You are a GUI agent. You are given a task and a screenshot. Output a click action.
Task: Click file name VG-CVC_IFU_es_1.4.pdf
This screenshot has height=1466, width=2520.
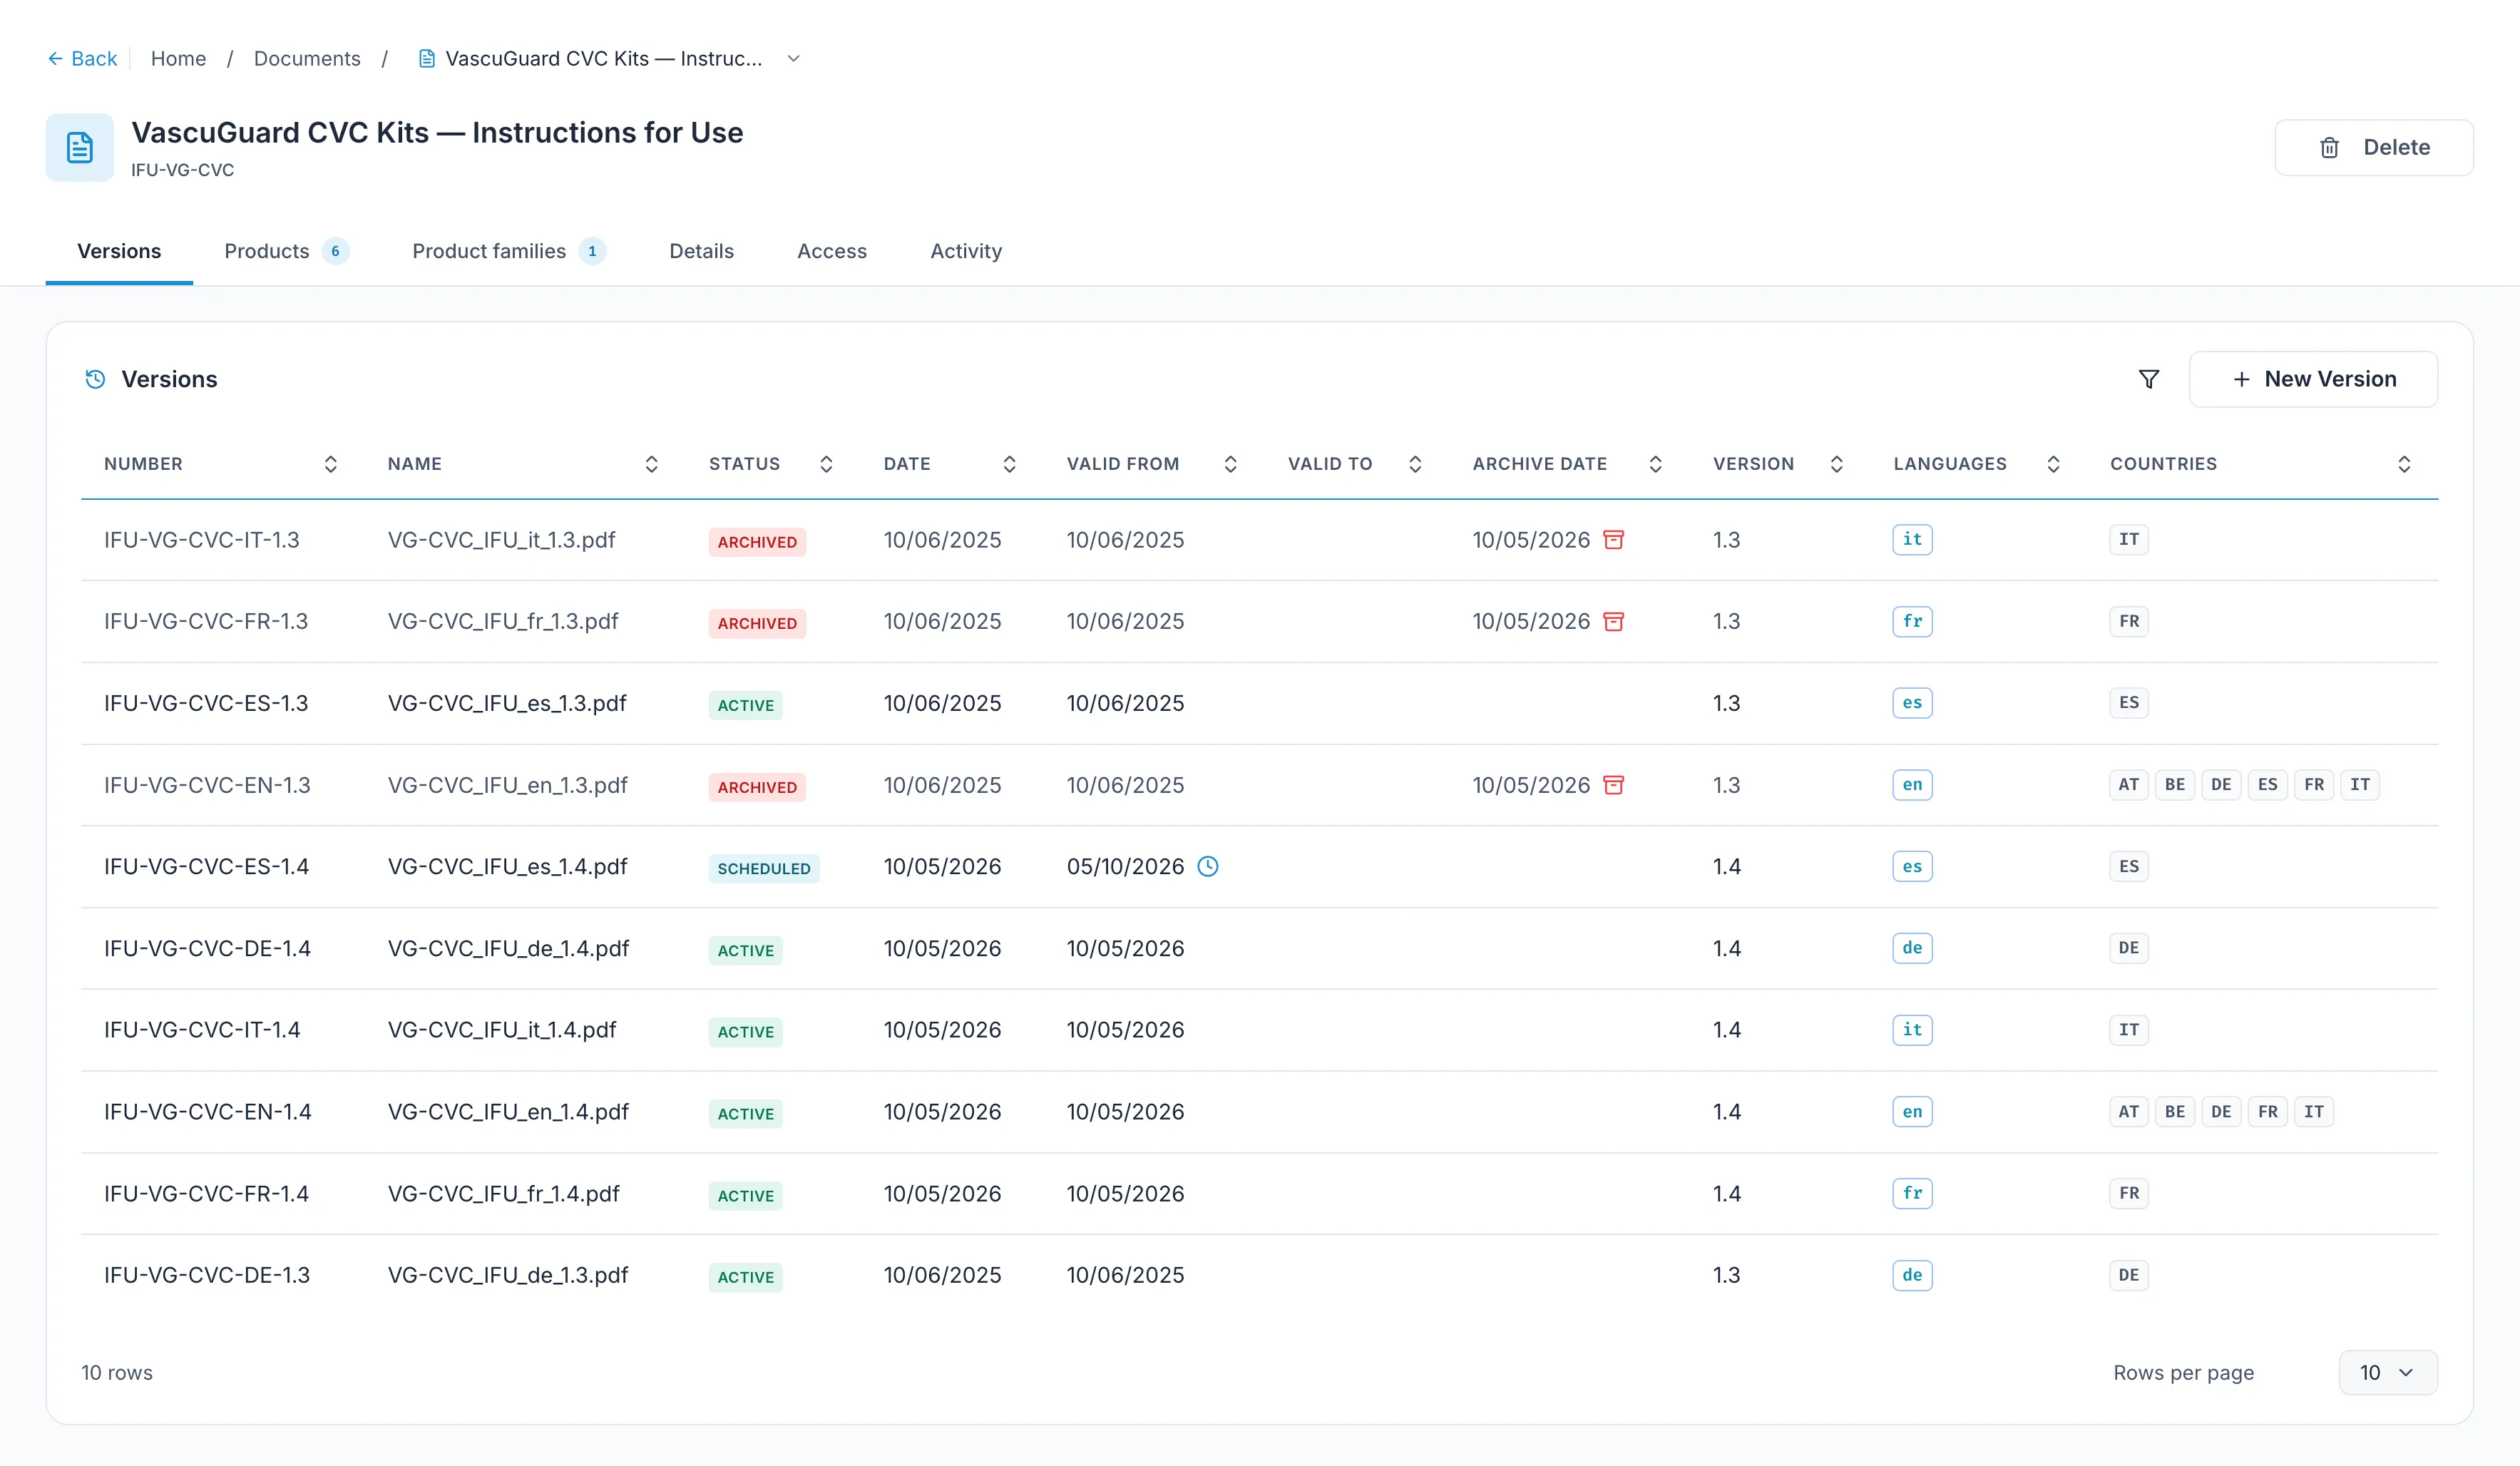pyautogui.click(x=507, y=867)
